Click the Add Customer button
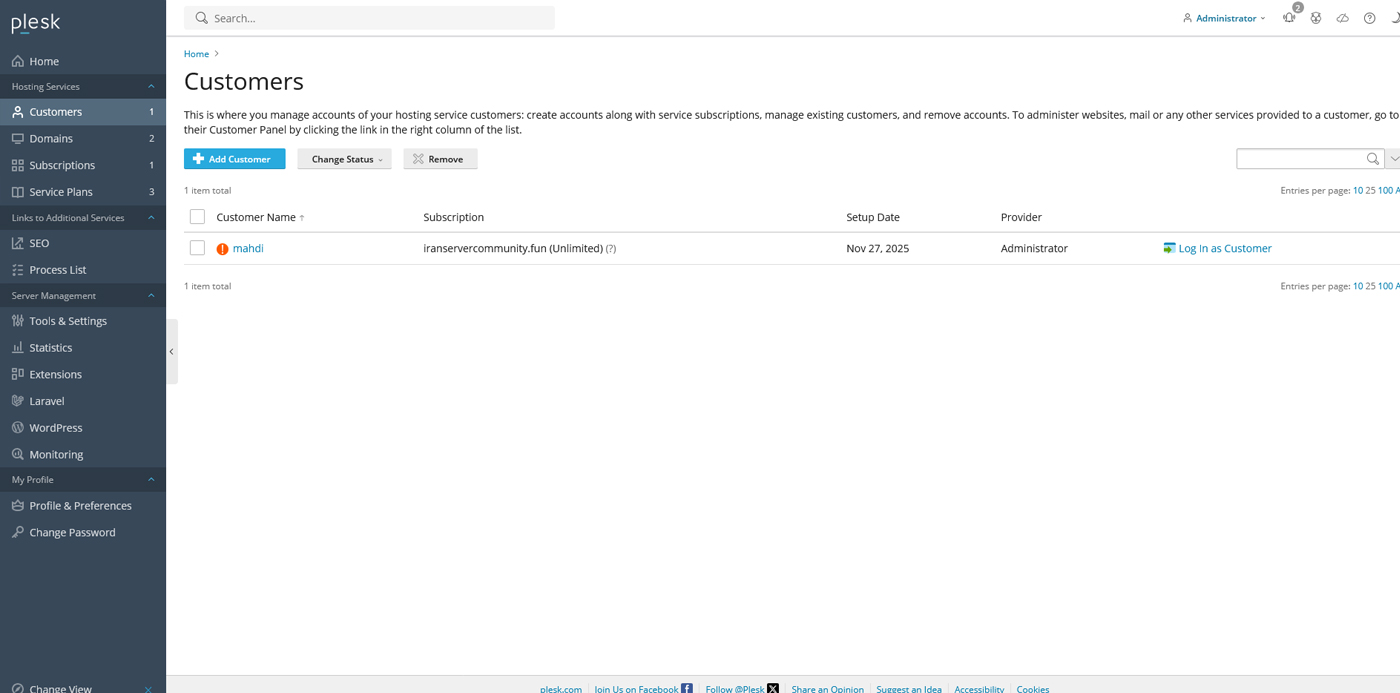 pyautogui.click(x=234, y=159)
